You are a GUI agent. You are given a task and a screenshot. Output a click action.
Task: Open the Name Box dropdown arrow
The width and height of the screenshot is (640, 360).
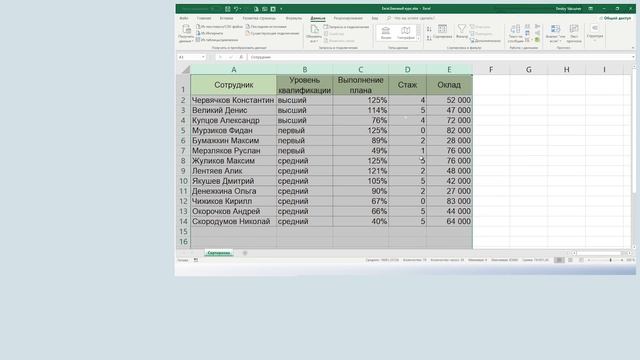point(203,57)
